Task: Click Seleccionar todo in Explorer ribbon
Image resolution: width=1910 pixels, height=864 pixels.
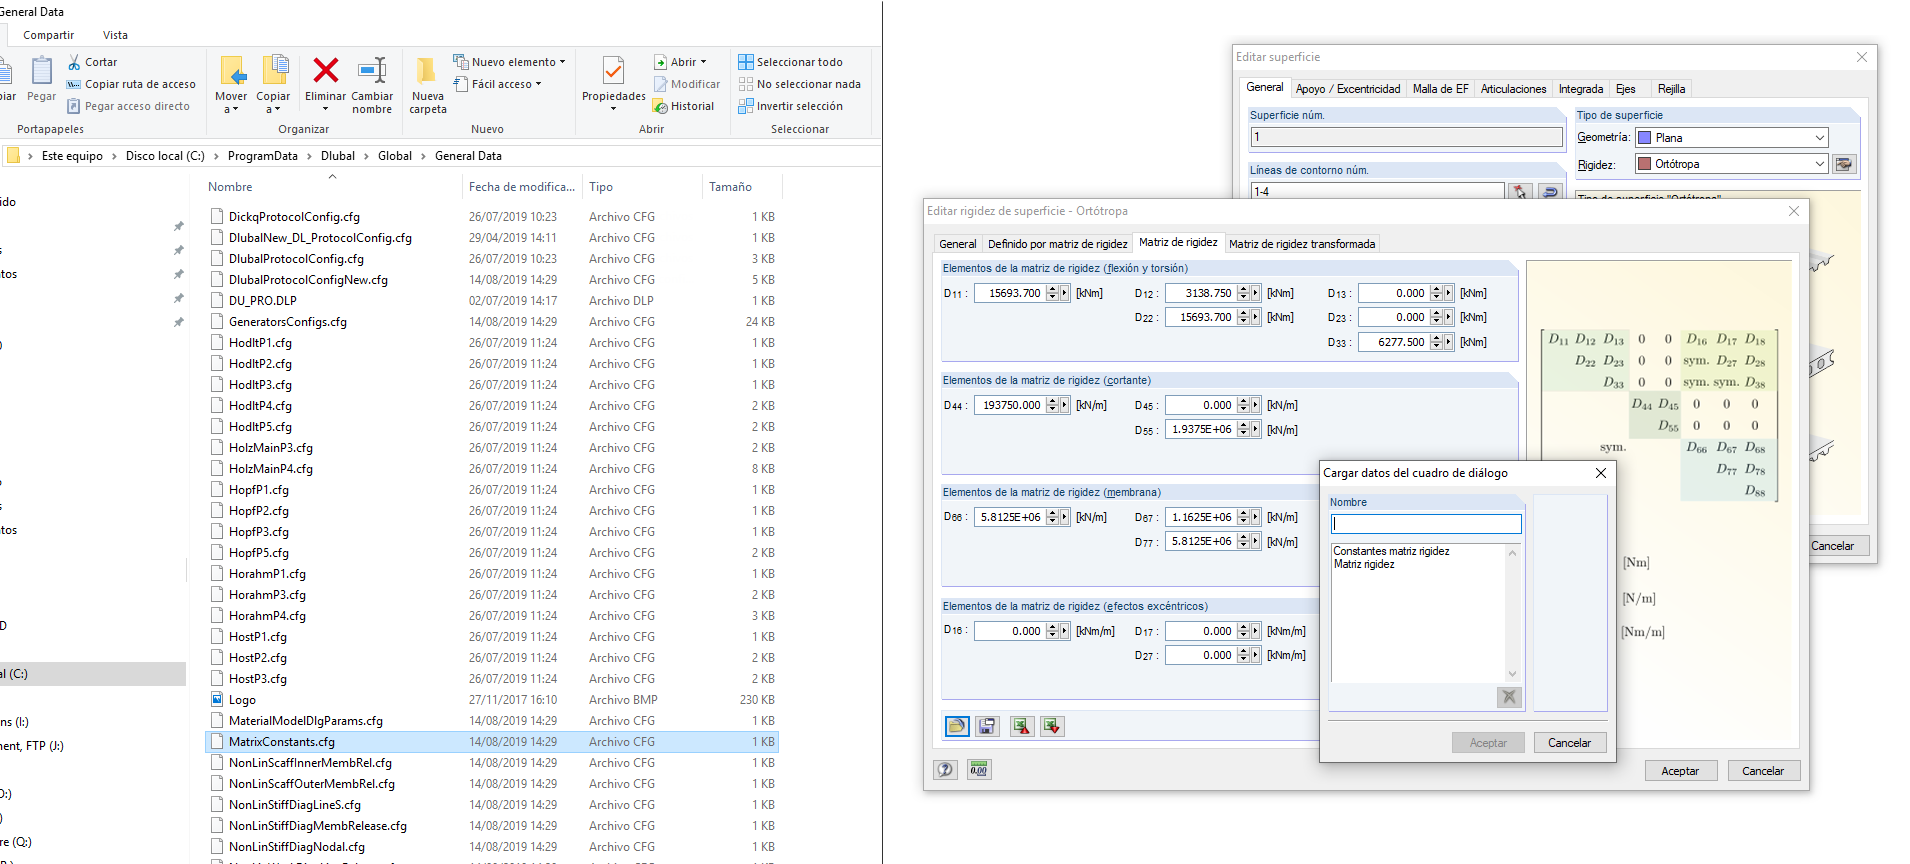Action: pyautogui.click(x=790, y=62)
